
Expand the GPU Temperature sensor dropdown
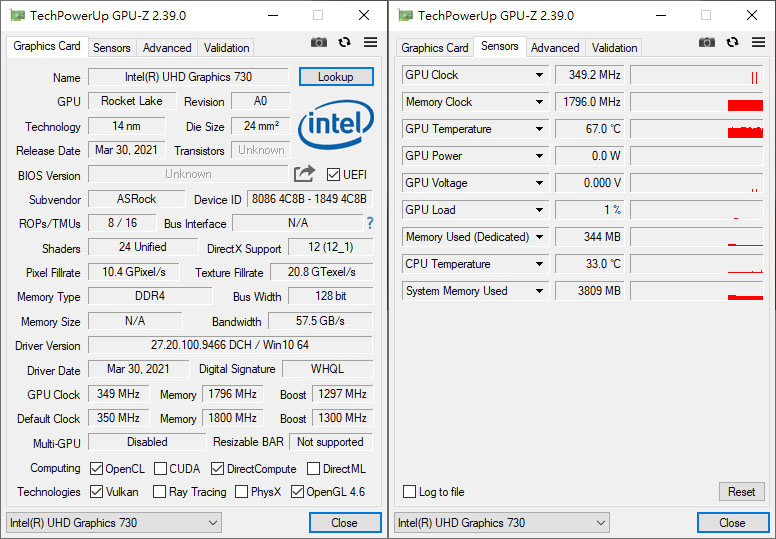[x=539, y=129]
